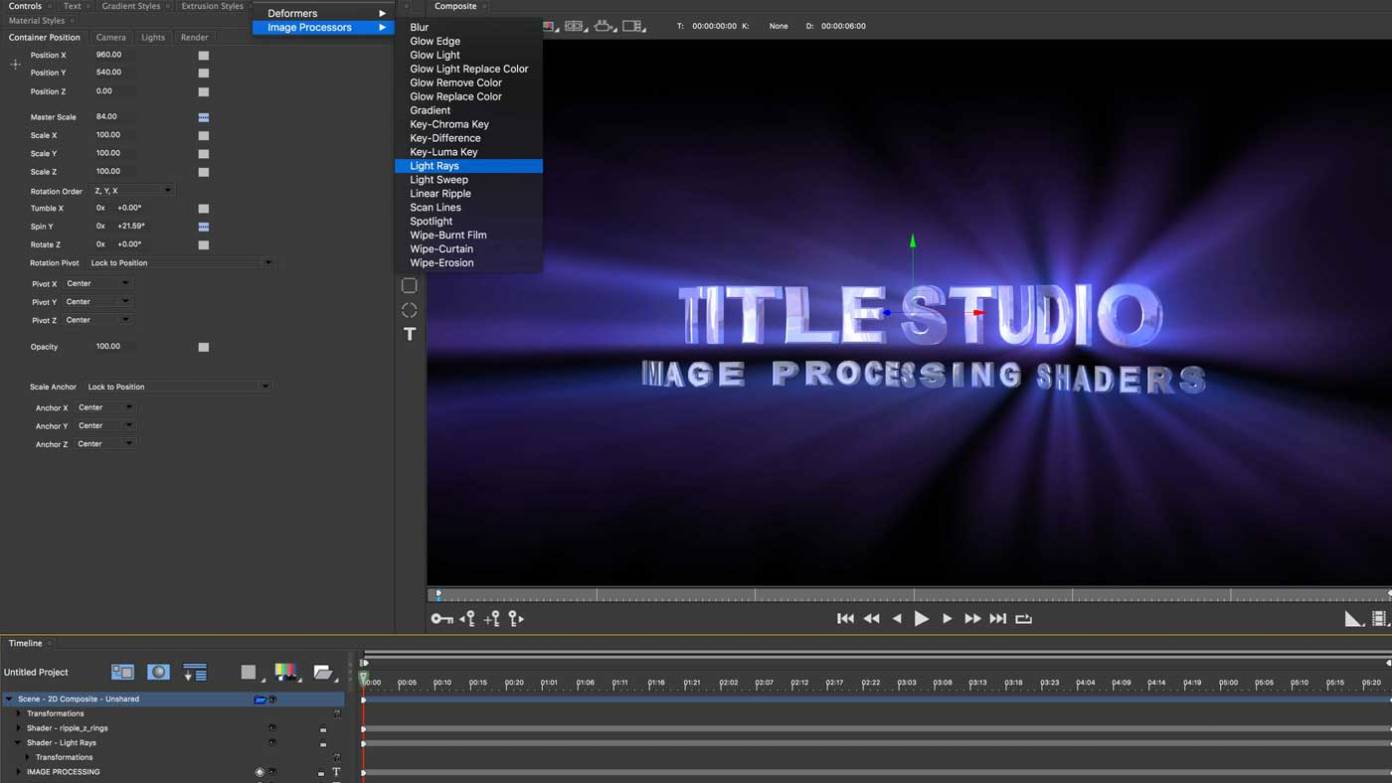Select the rectangle shape tool

(408, 285)
